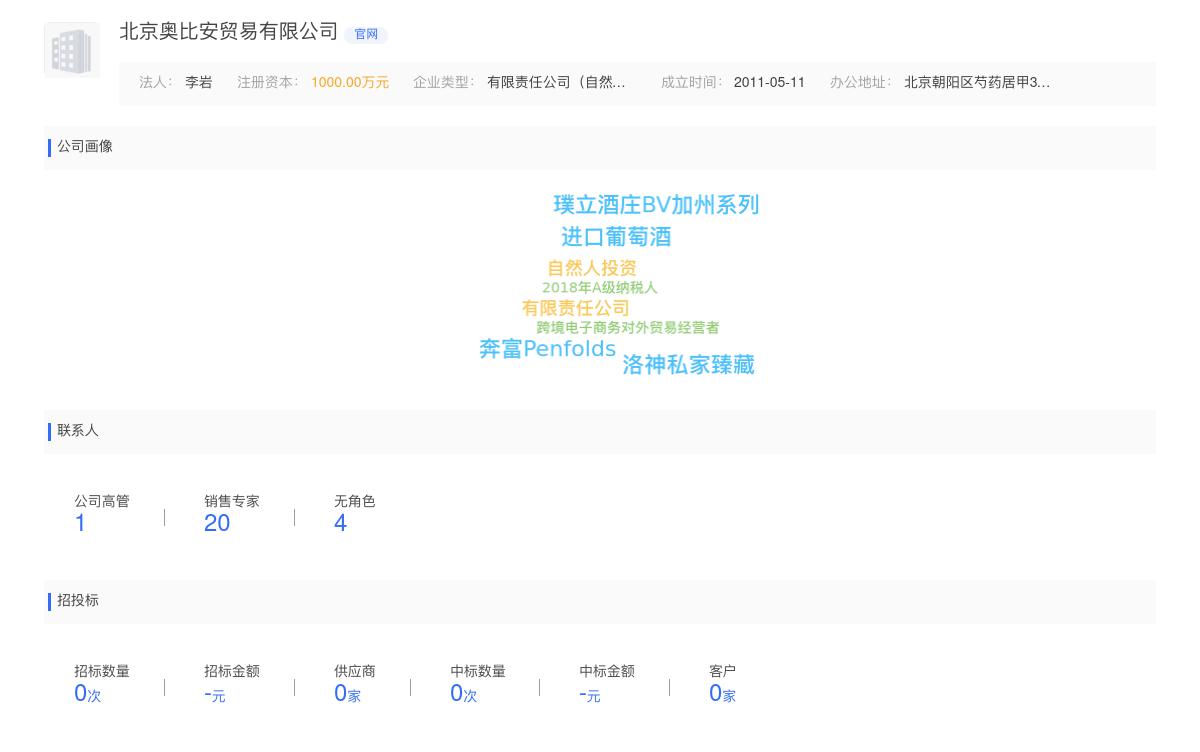Select word cloud tag 洛神私家臻藏
This screenshot has height=752, width=1200.
(689, 365)
